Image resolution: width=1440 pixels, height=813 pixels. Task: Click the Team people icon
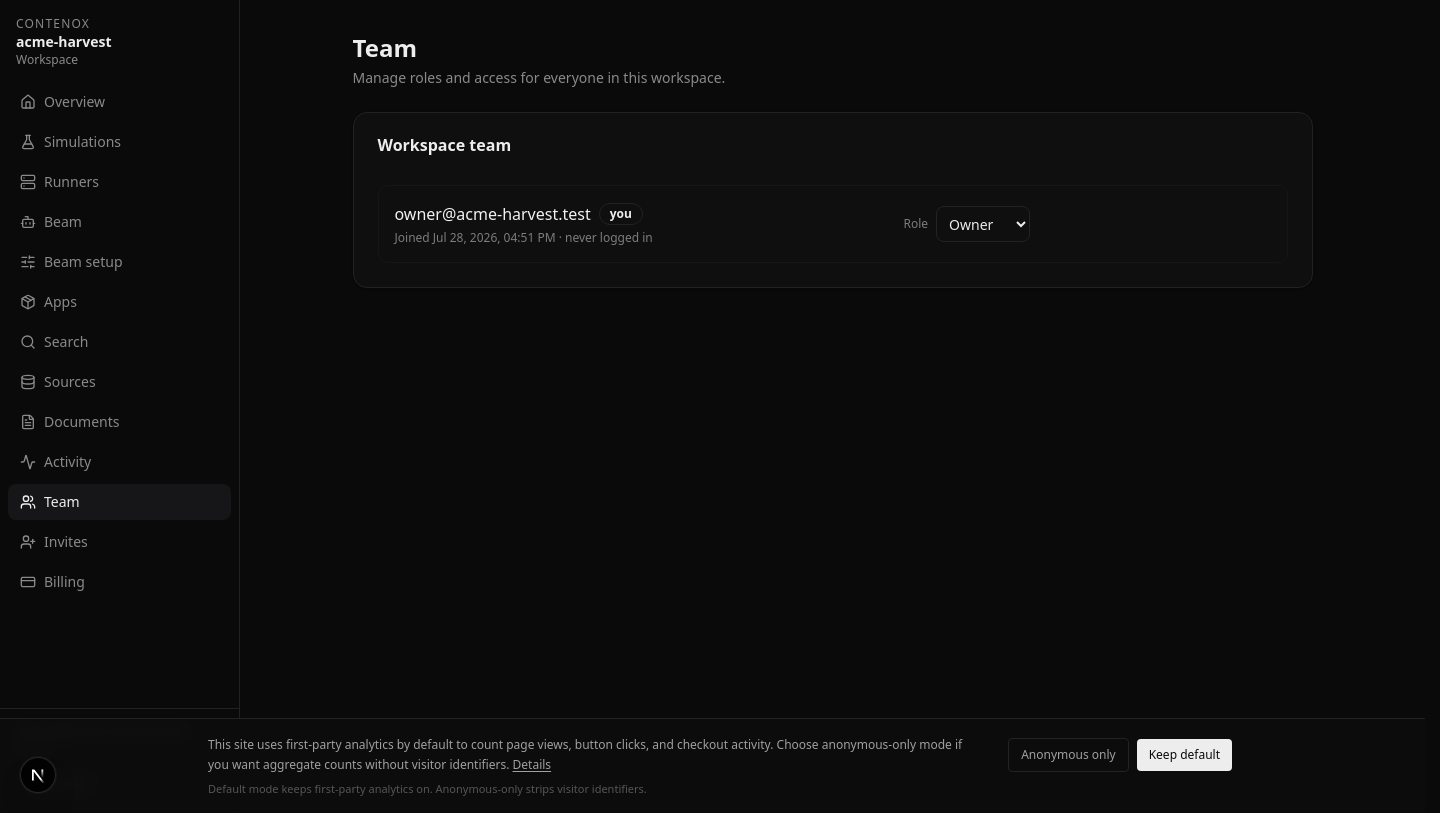click(x=28, y=502)
